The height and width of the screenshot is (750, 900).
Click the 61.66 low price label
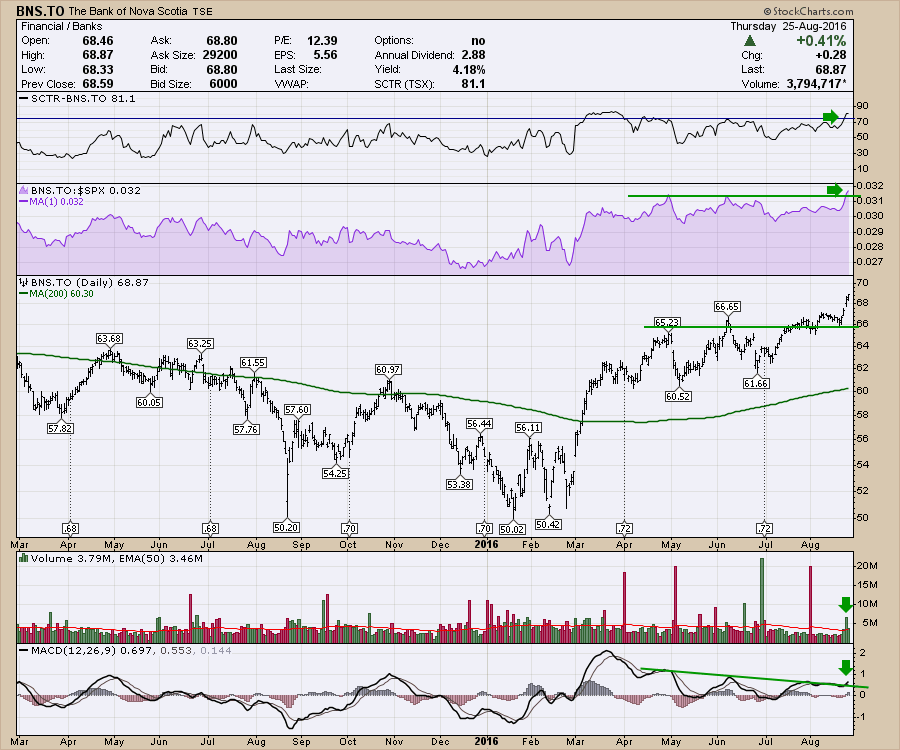click(x=755, y=383)
